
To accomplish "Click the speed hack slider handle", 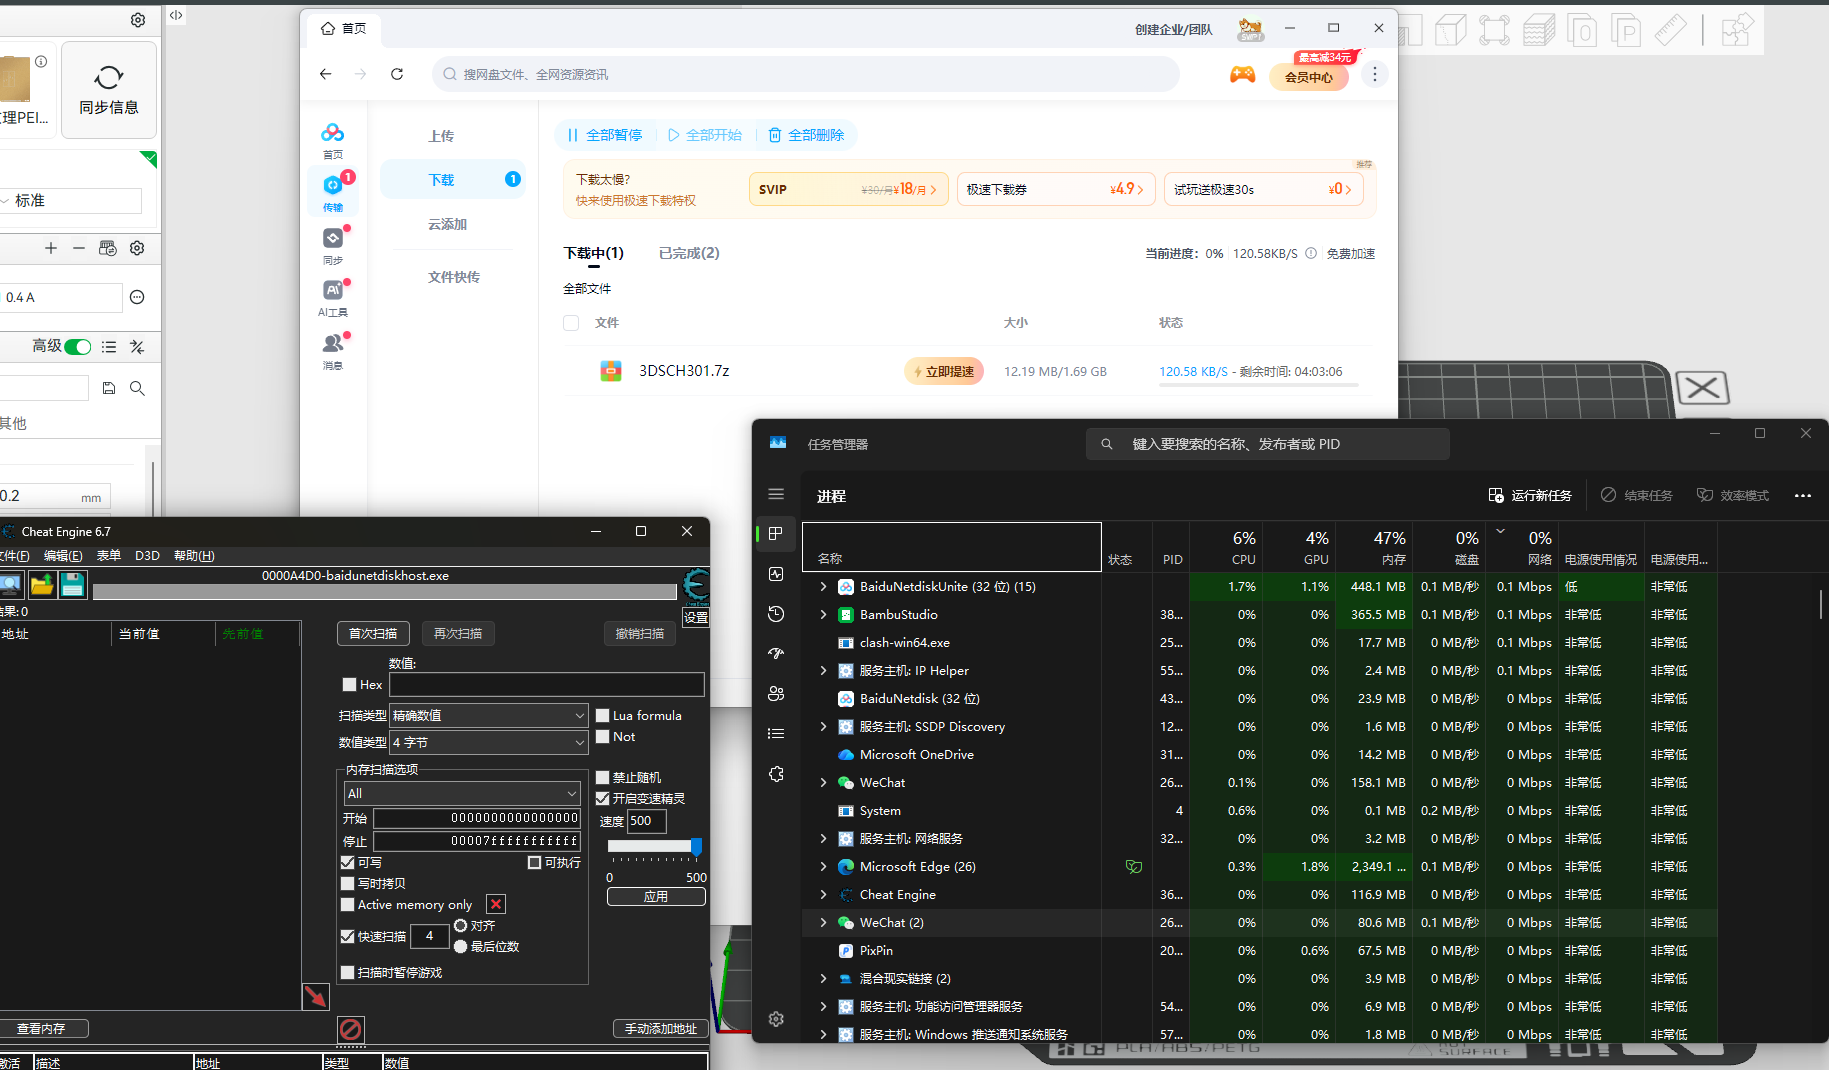I will [696, 847].
